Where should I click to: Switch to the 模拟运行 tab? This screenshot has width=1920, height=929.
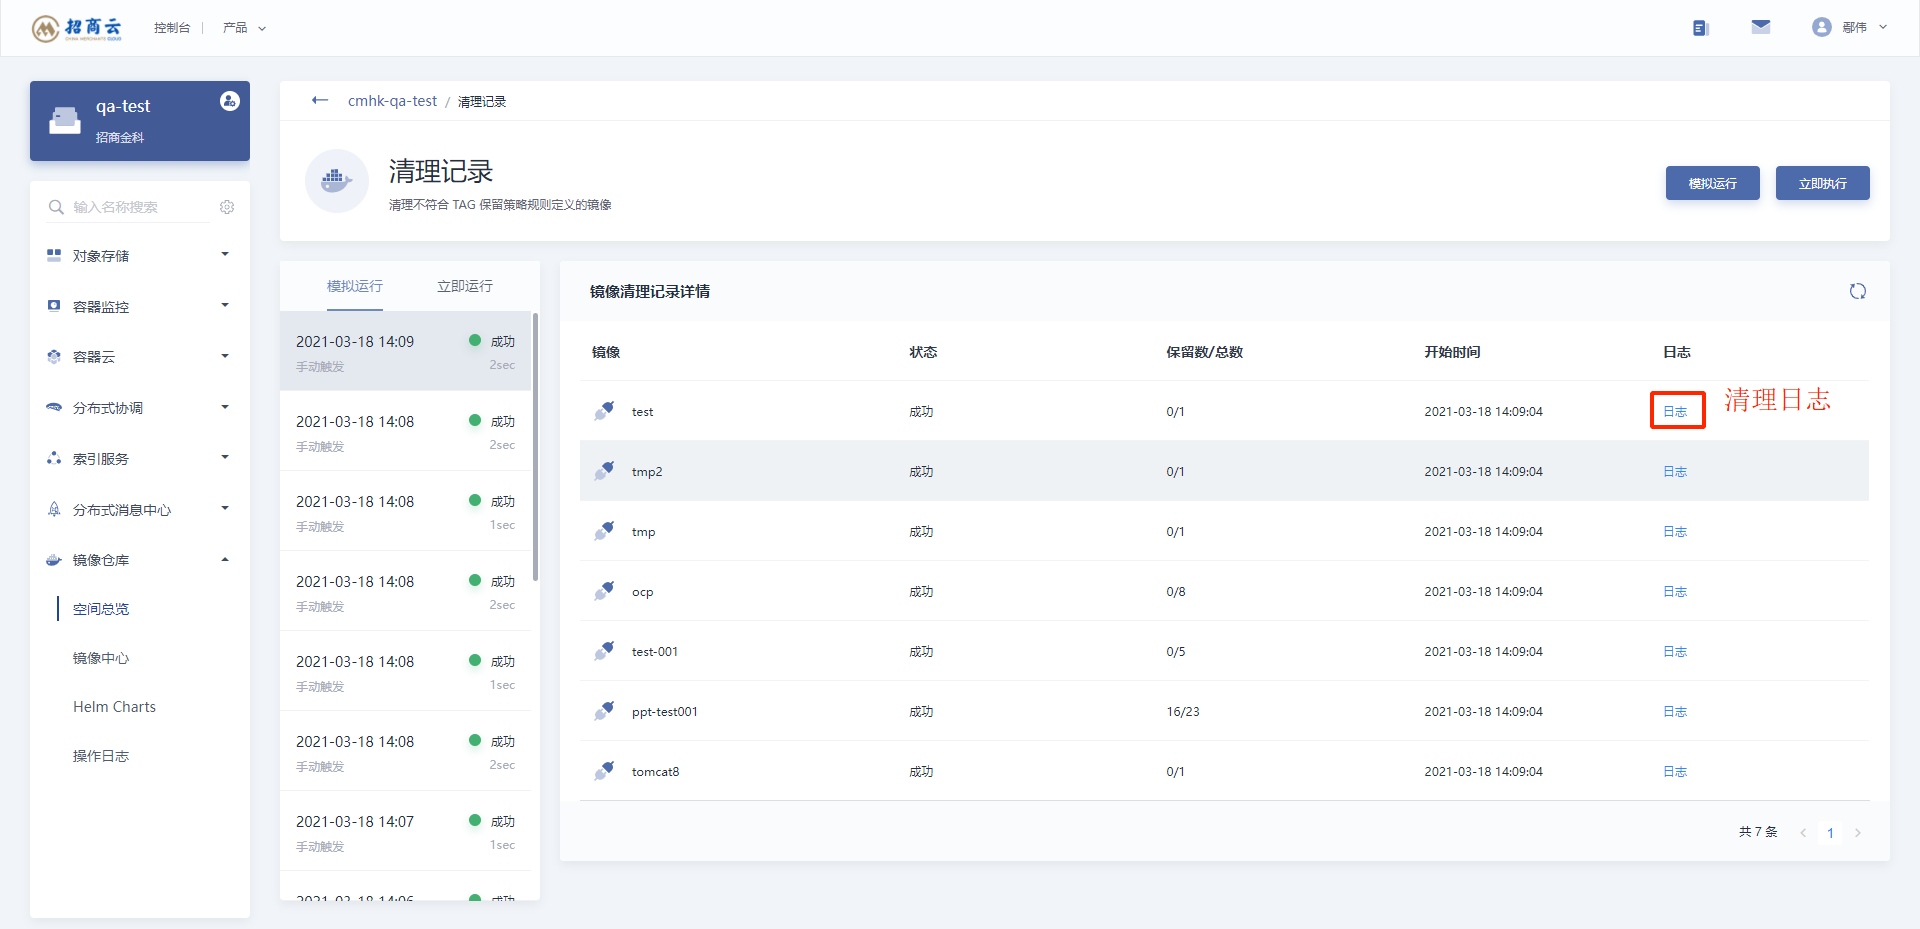point(355,286)
